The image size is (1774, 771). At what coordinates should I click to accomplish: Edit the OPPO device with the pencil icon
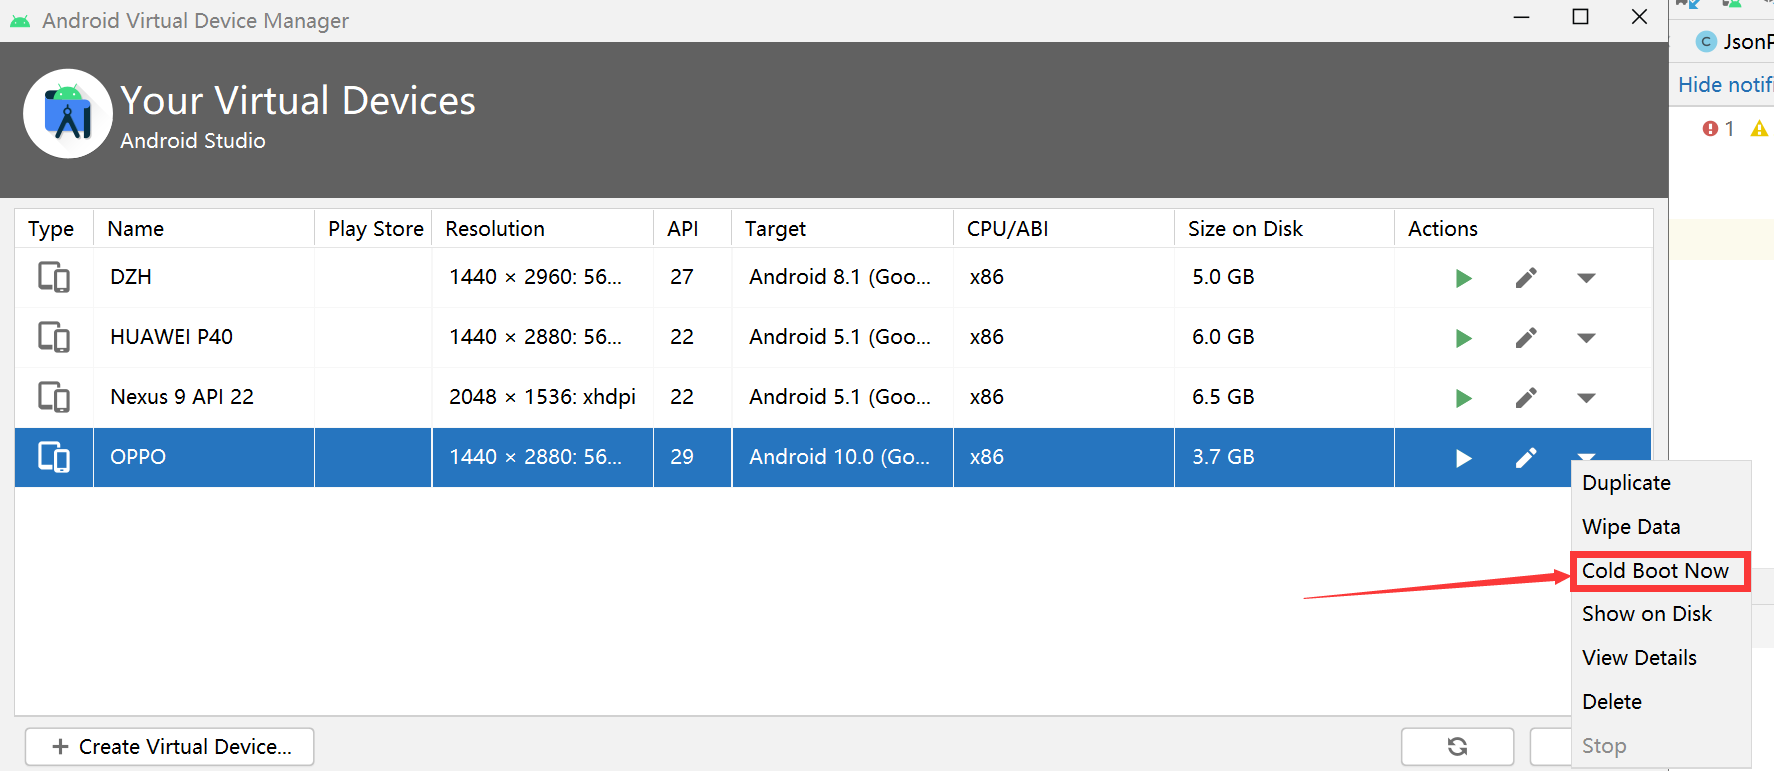(1526, 458)
